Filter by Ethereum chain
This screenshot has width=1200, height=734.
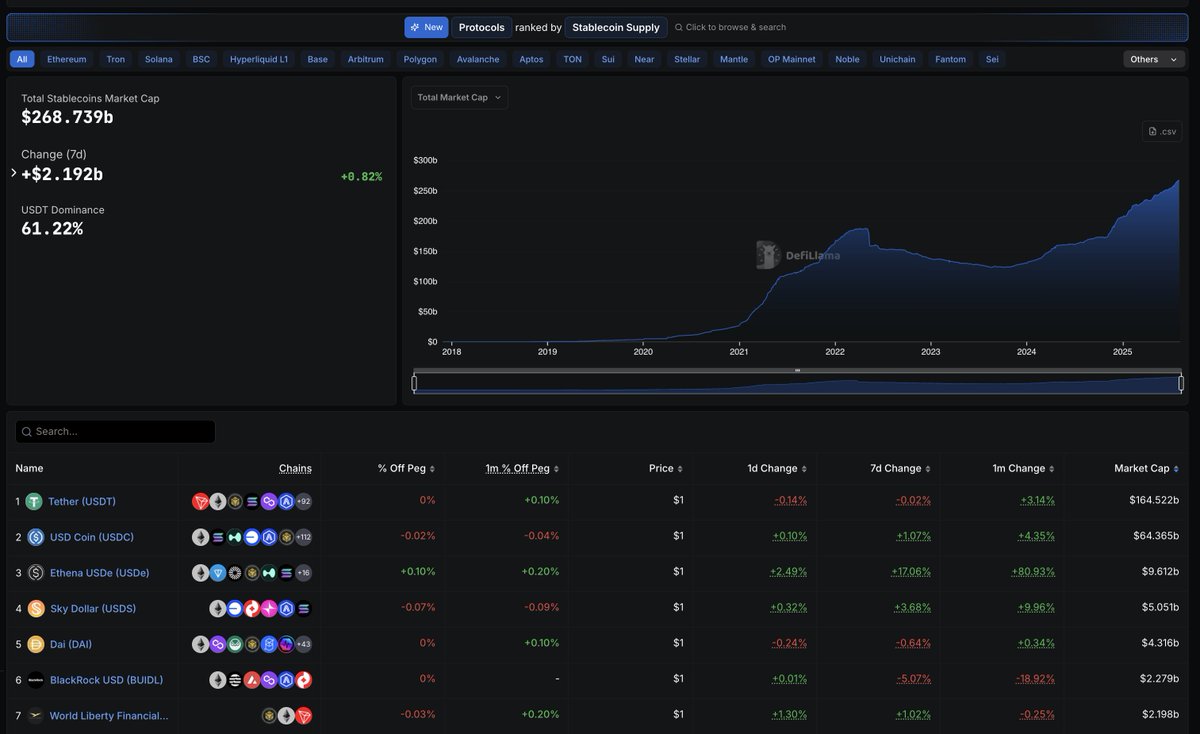[x=66, y=59]
